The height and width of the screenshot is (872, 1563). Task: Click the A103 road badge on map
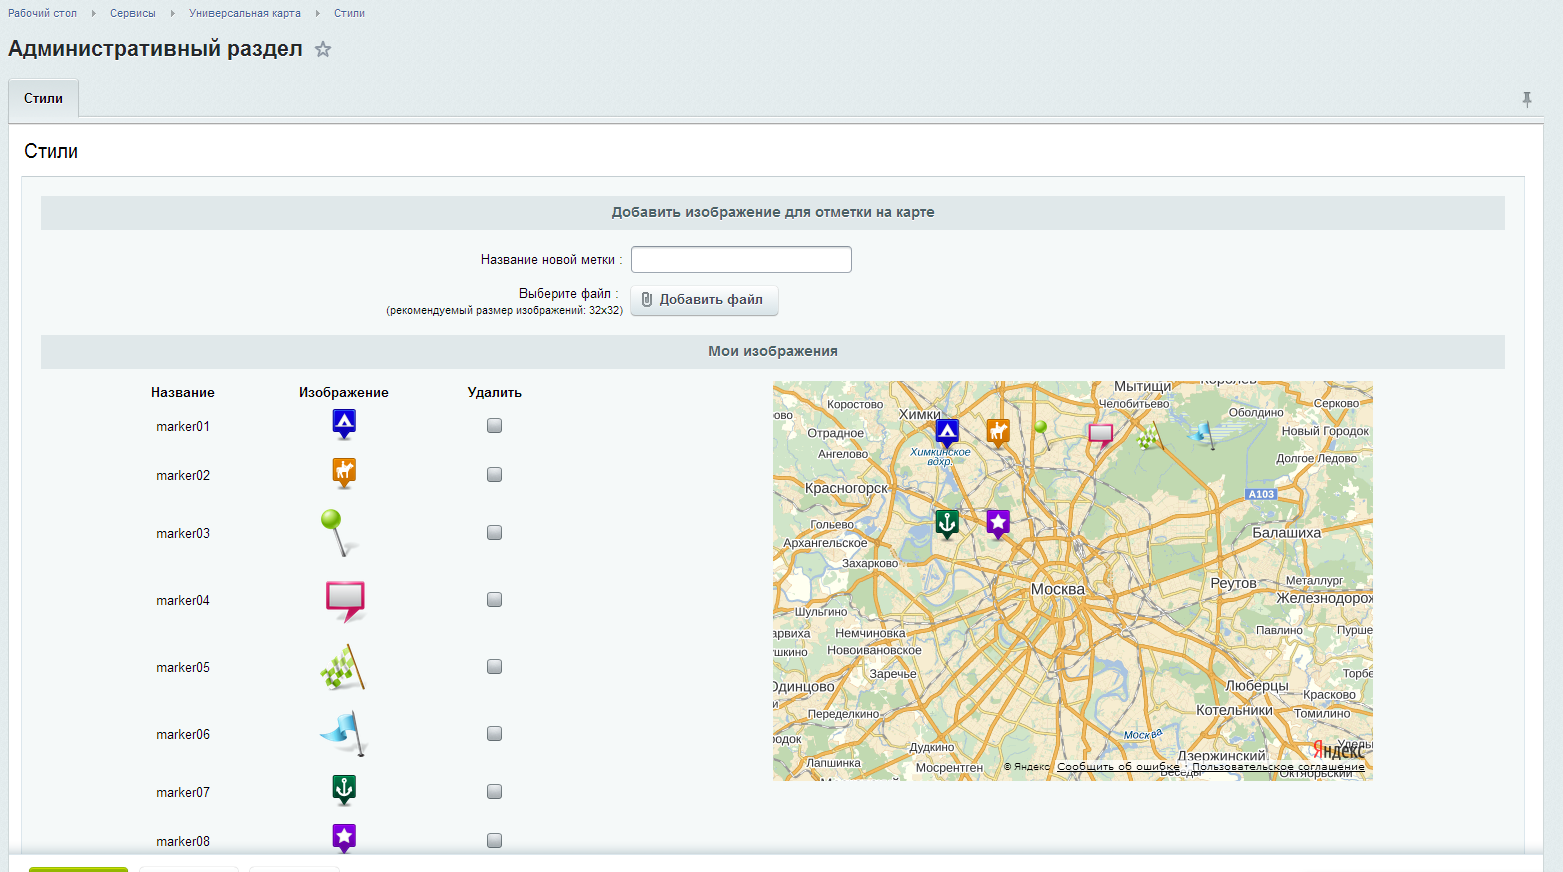click(x=1262, y=494)
